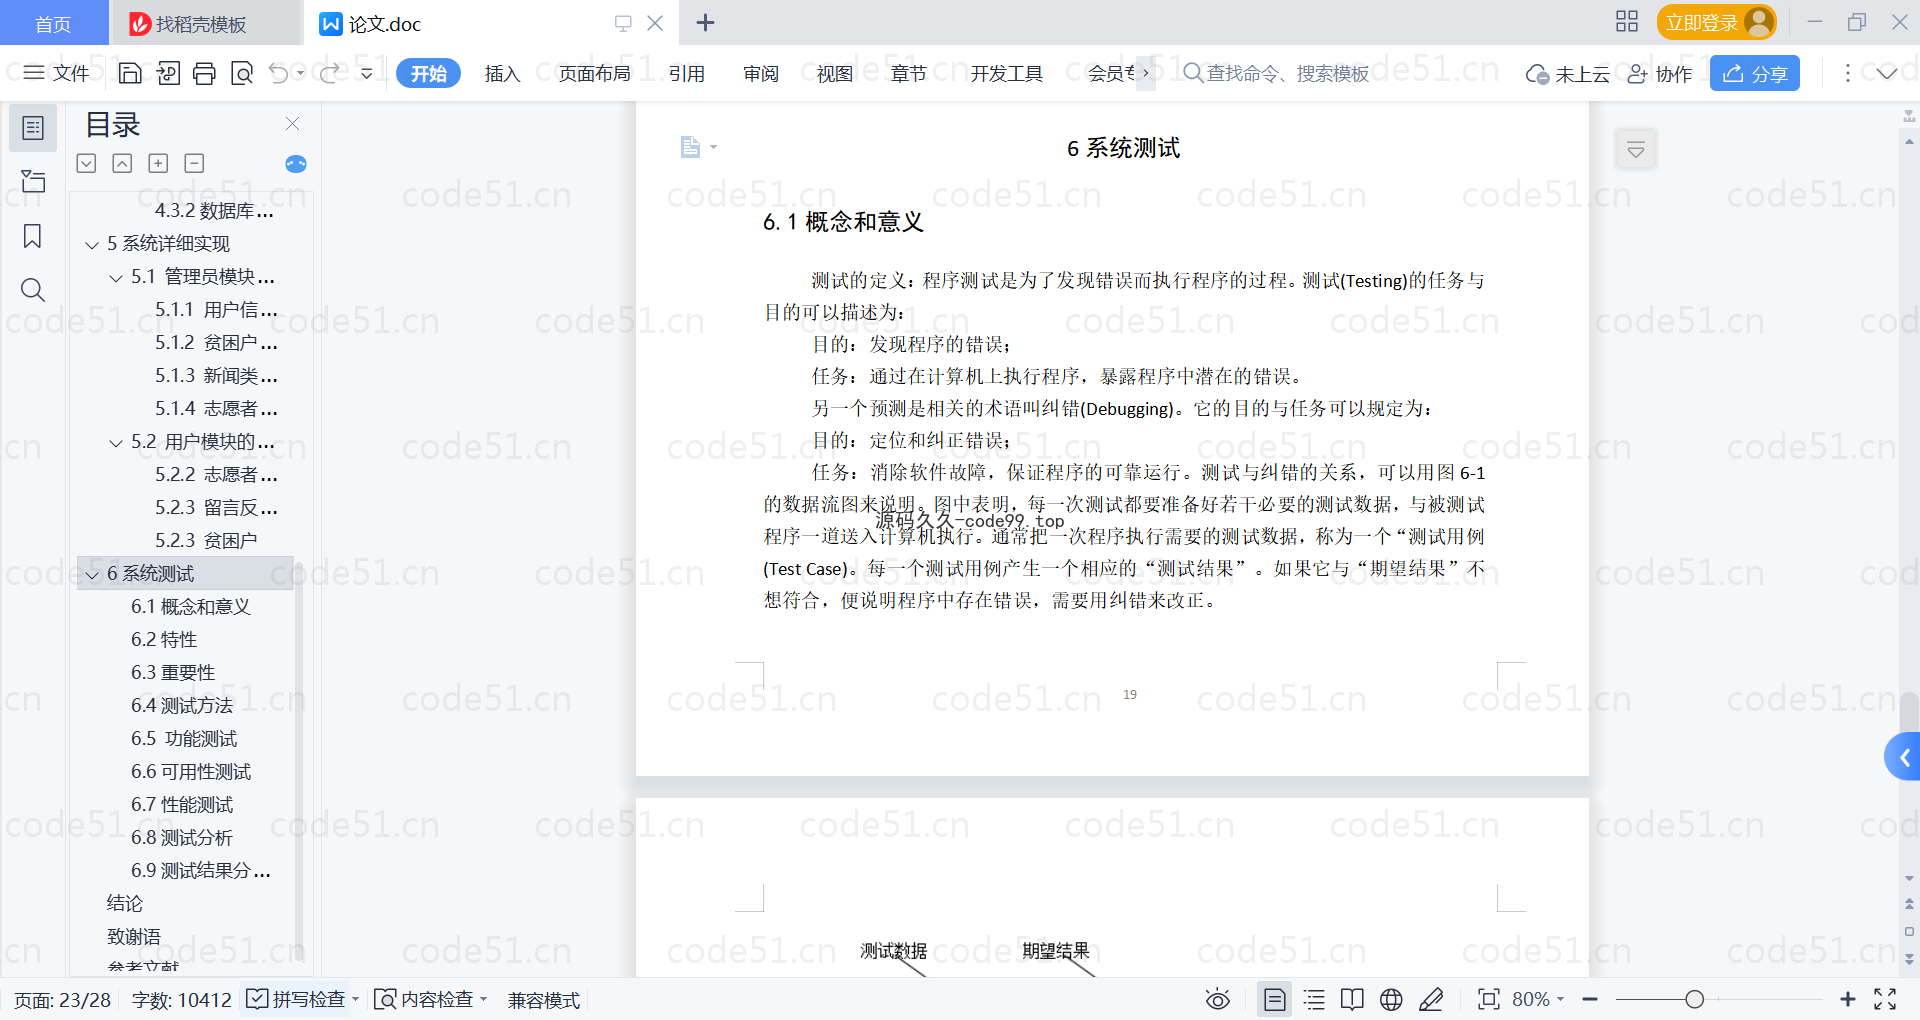Click expand-all icon in outline panel
1920x1020 pixels.
pyautogui.click(x=87, y=163)
